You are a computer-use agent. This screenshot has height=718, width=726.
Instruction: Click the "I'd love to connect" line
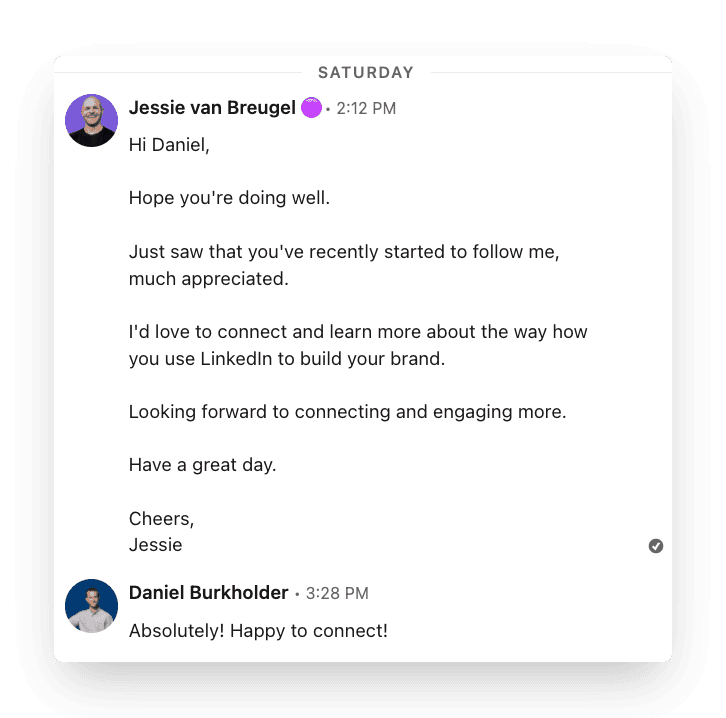point(357,332)
